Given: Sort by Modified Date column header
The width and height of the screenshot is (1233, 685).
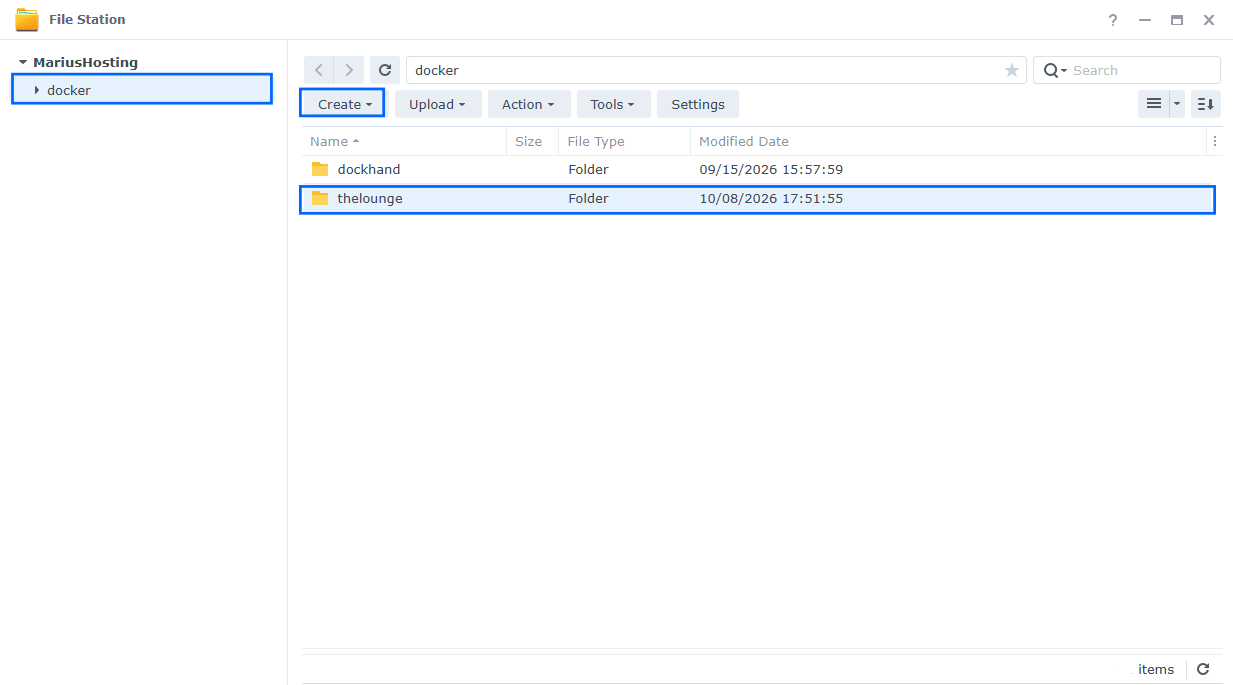Looking at the screenshot, I should [x=948, y=141].
